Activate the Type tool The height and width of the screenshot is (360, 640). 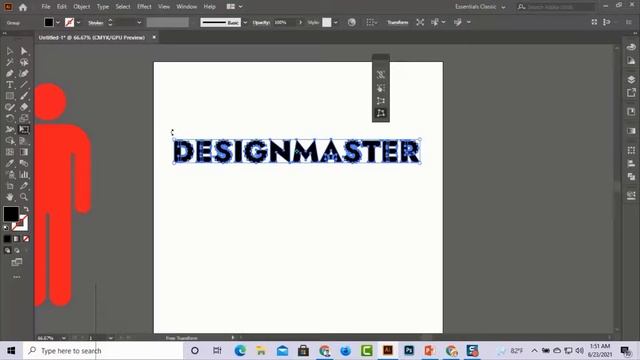click(9, 84)
